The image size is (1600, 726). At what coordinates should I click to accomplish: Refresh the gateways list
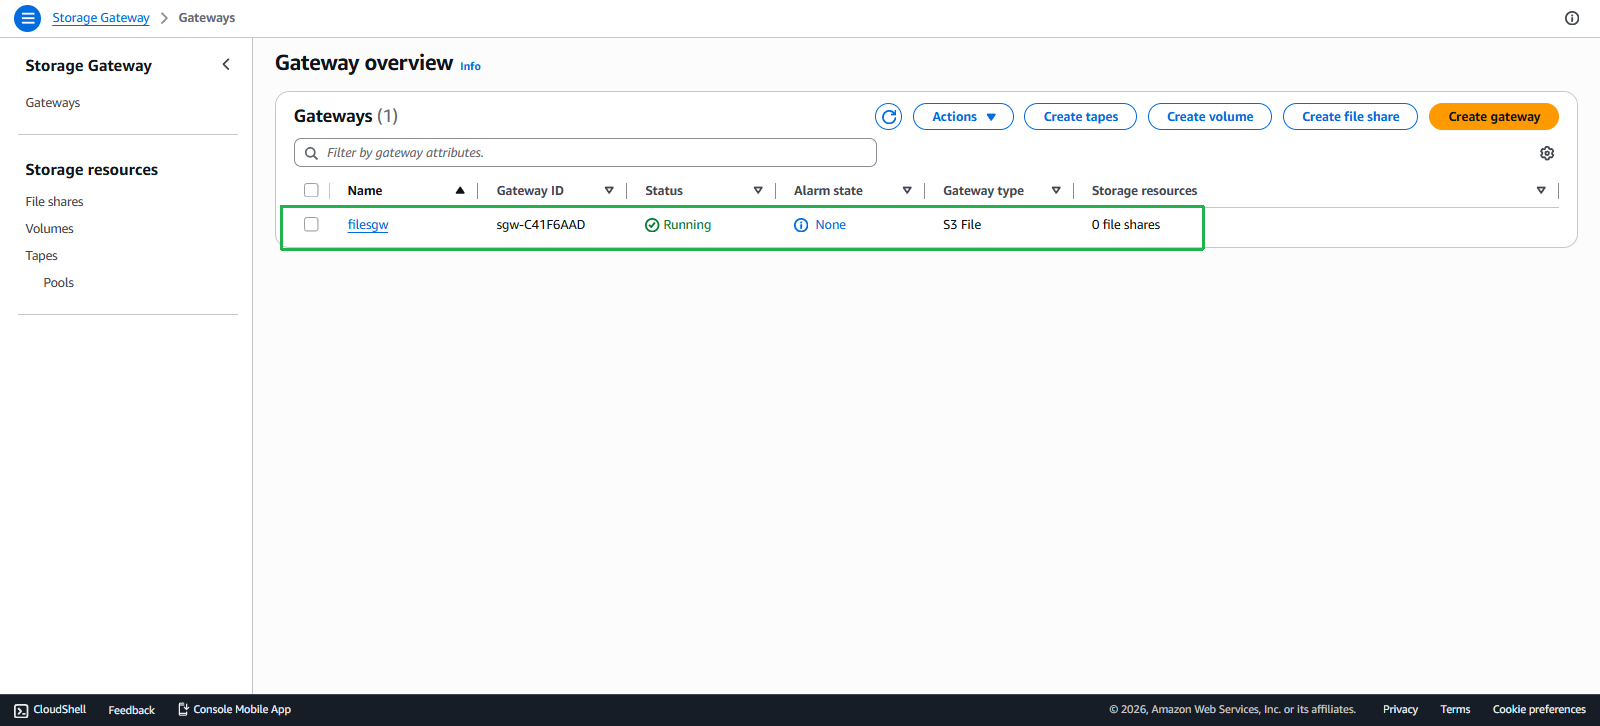(888, 117)
